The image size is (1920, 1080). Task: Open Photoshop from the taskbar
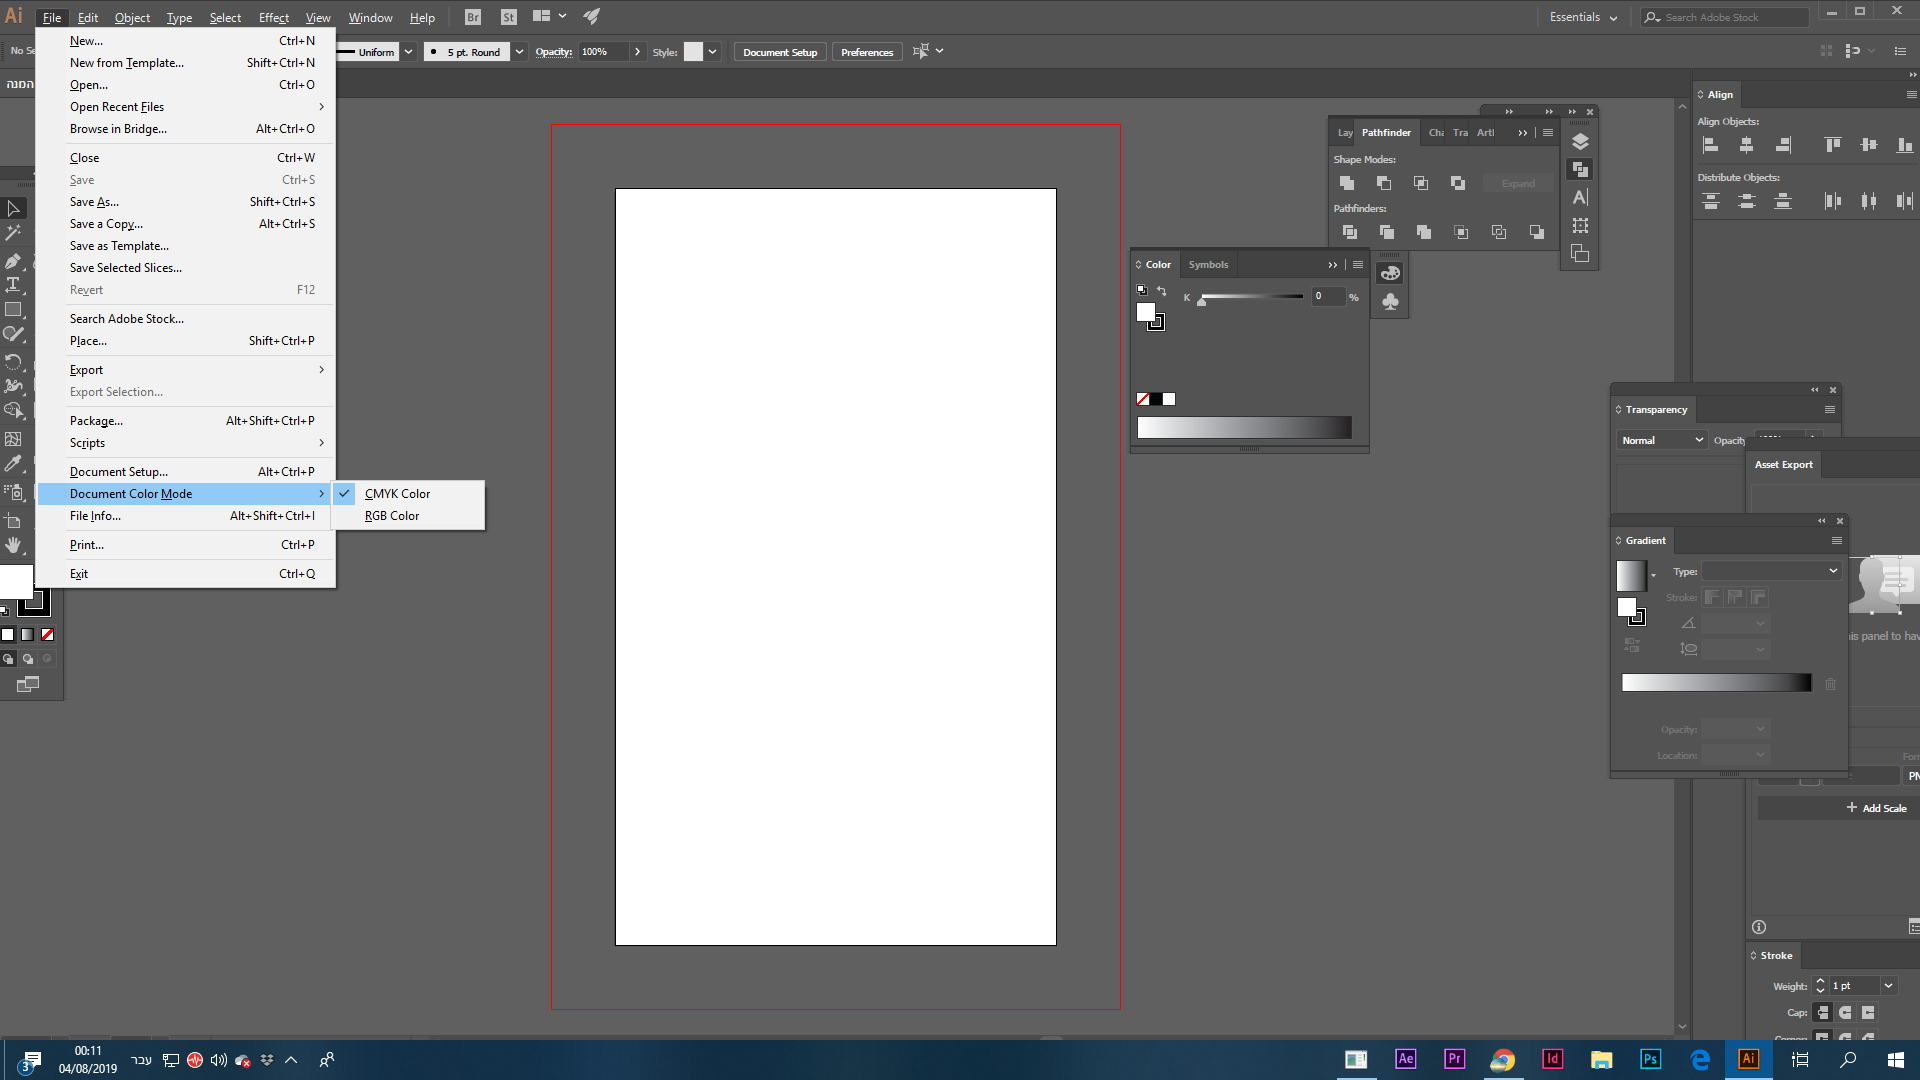1650,1059
